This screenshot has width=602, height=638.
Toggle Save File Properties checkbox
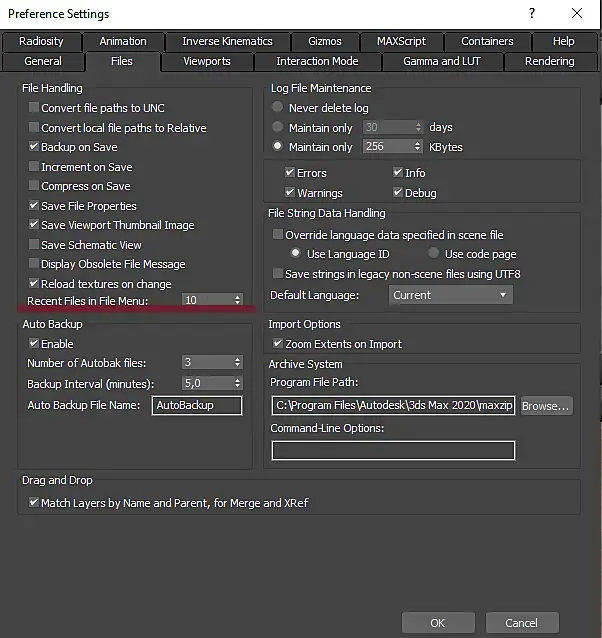[x=34, y=205]
